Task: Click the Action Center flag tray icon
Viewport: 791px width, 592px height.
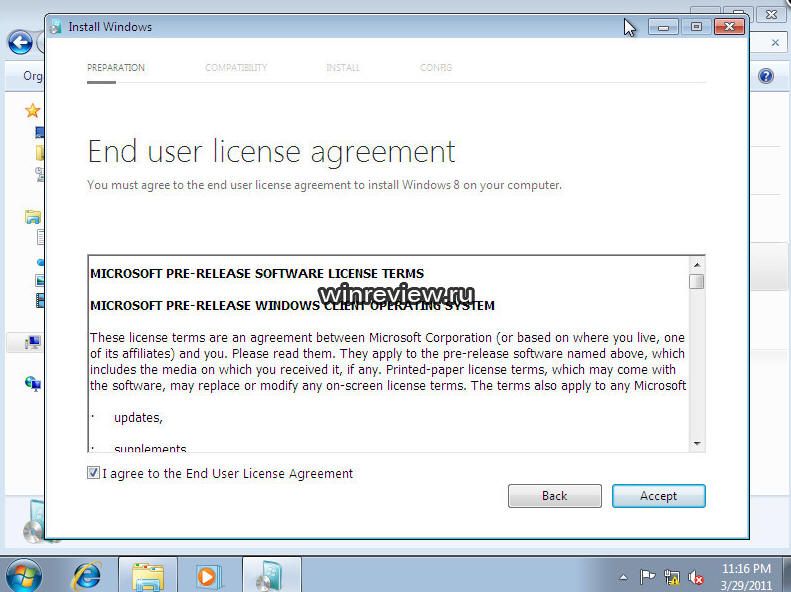Action: pyautogui.click(x=647, y=577)
